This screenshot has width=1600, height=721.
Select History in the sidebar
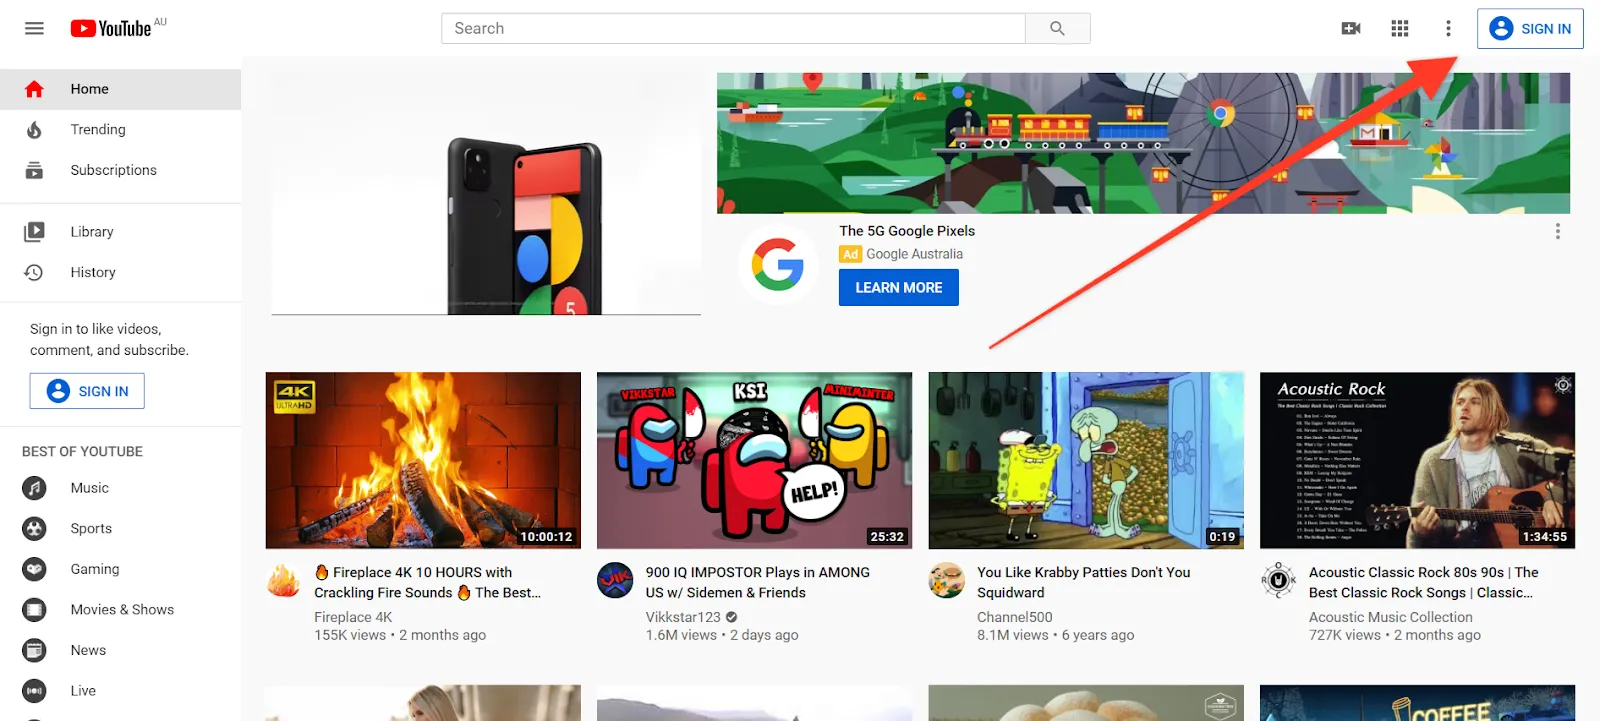[x=120, y=272]
